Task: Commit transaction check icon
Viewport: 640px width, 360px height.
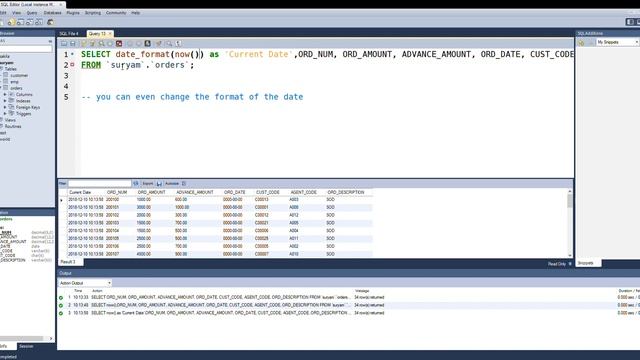Action: click(130, 44)
